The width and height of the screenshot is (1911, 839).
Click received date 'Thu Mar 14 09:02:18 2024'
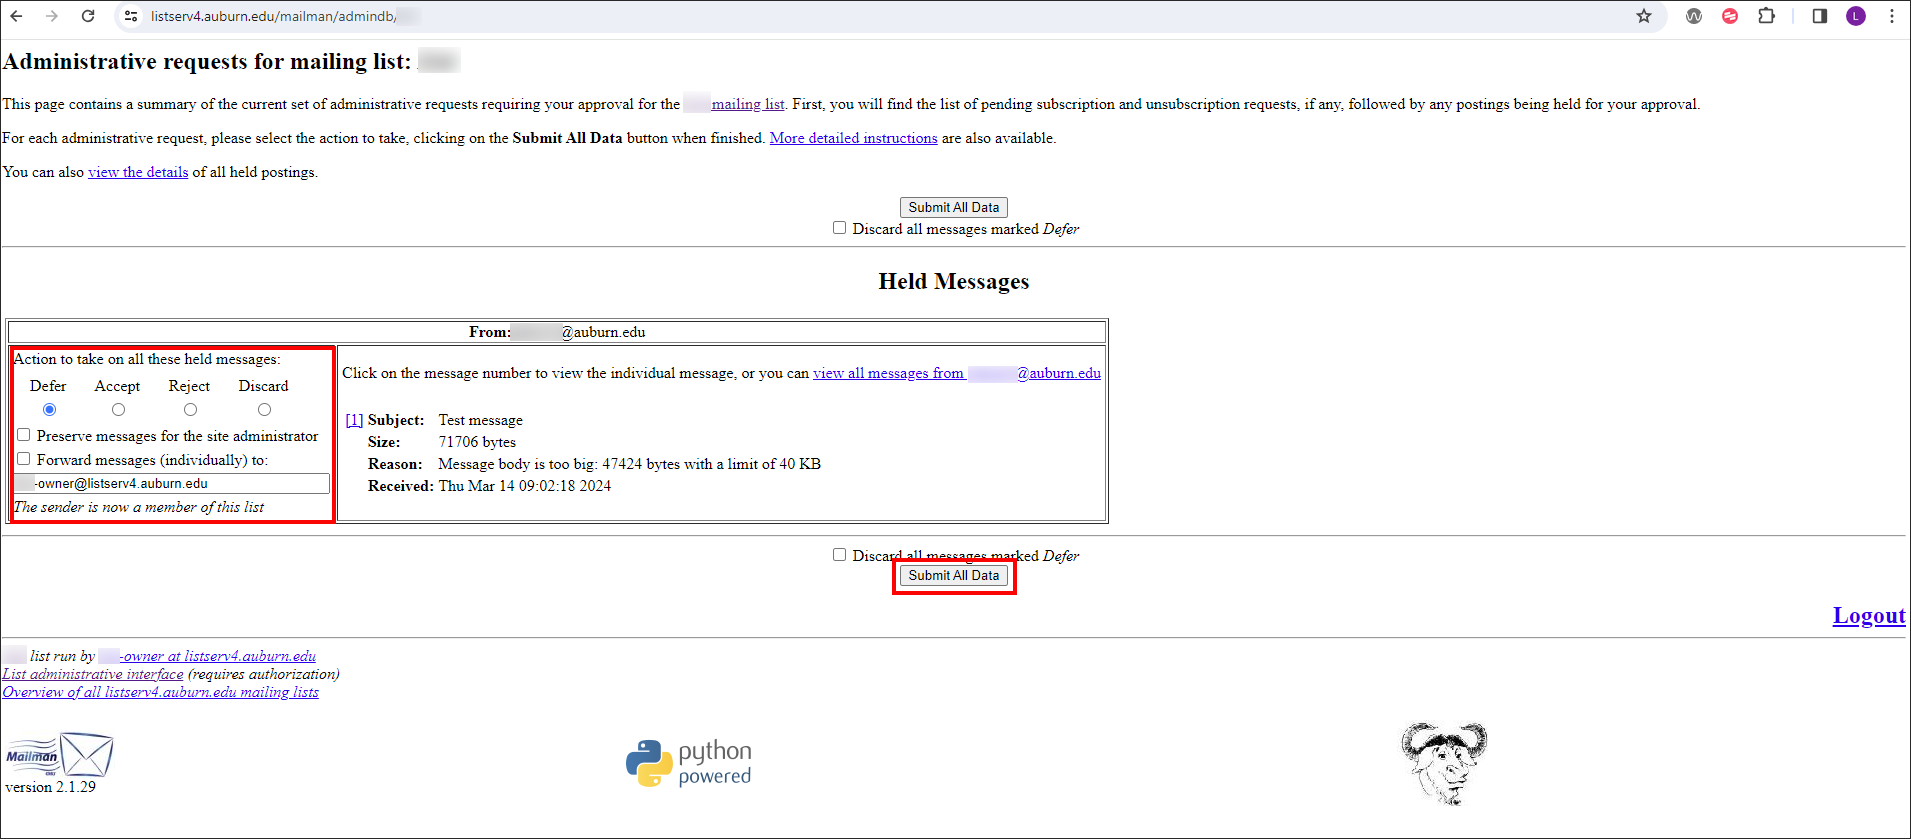click(524, 486)
